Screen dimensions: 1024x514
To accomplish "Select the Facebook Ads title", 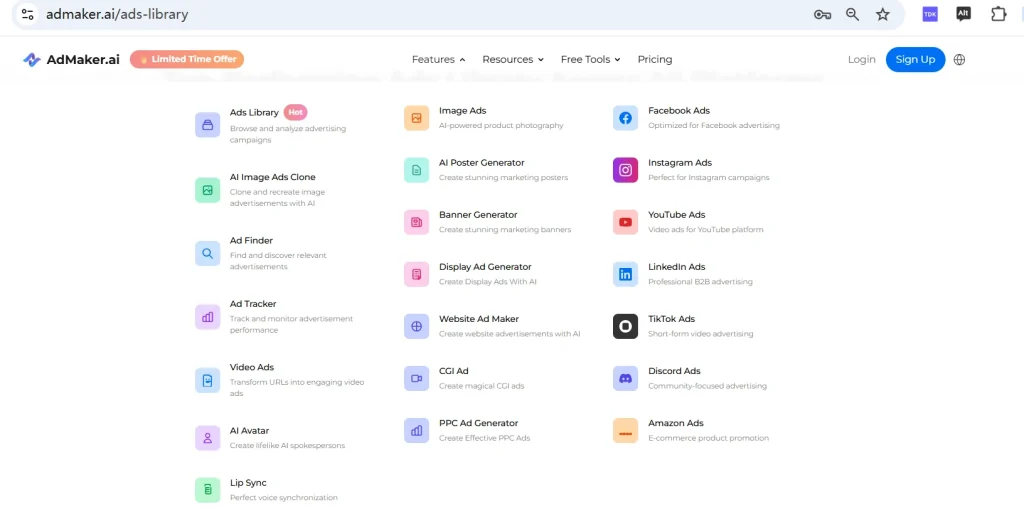I will (x=679, y=110).
